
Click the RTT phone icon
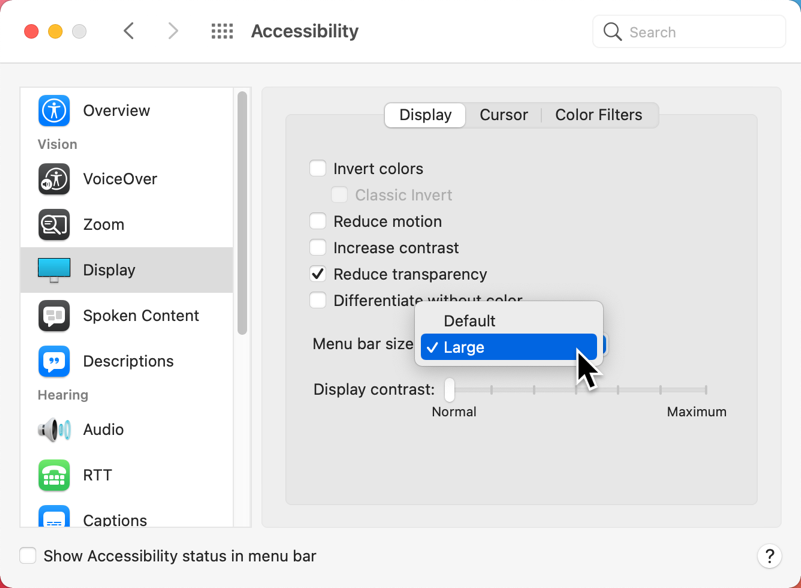54,475
